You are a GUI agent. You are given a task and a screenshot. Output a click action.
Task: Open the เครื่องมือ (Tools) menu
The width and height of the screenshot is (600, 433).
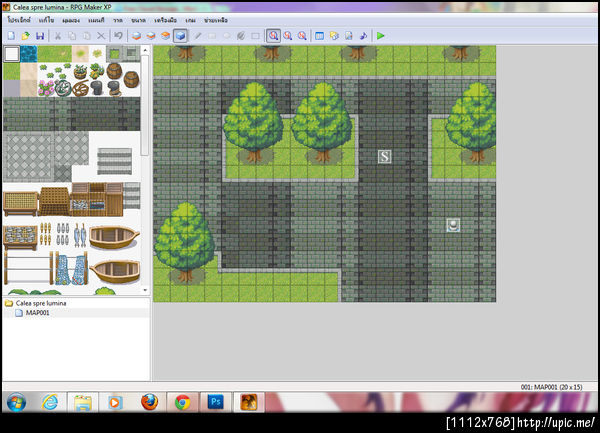click(x=165, y=20)
